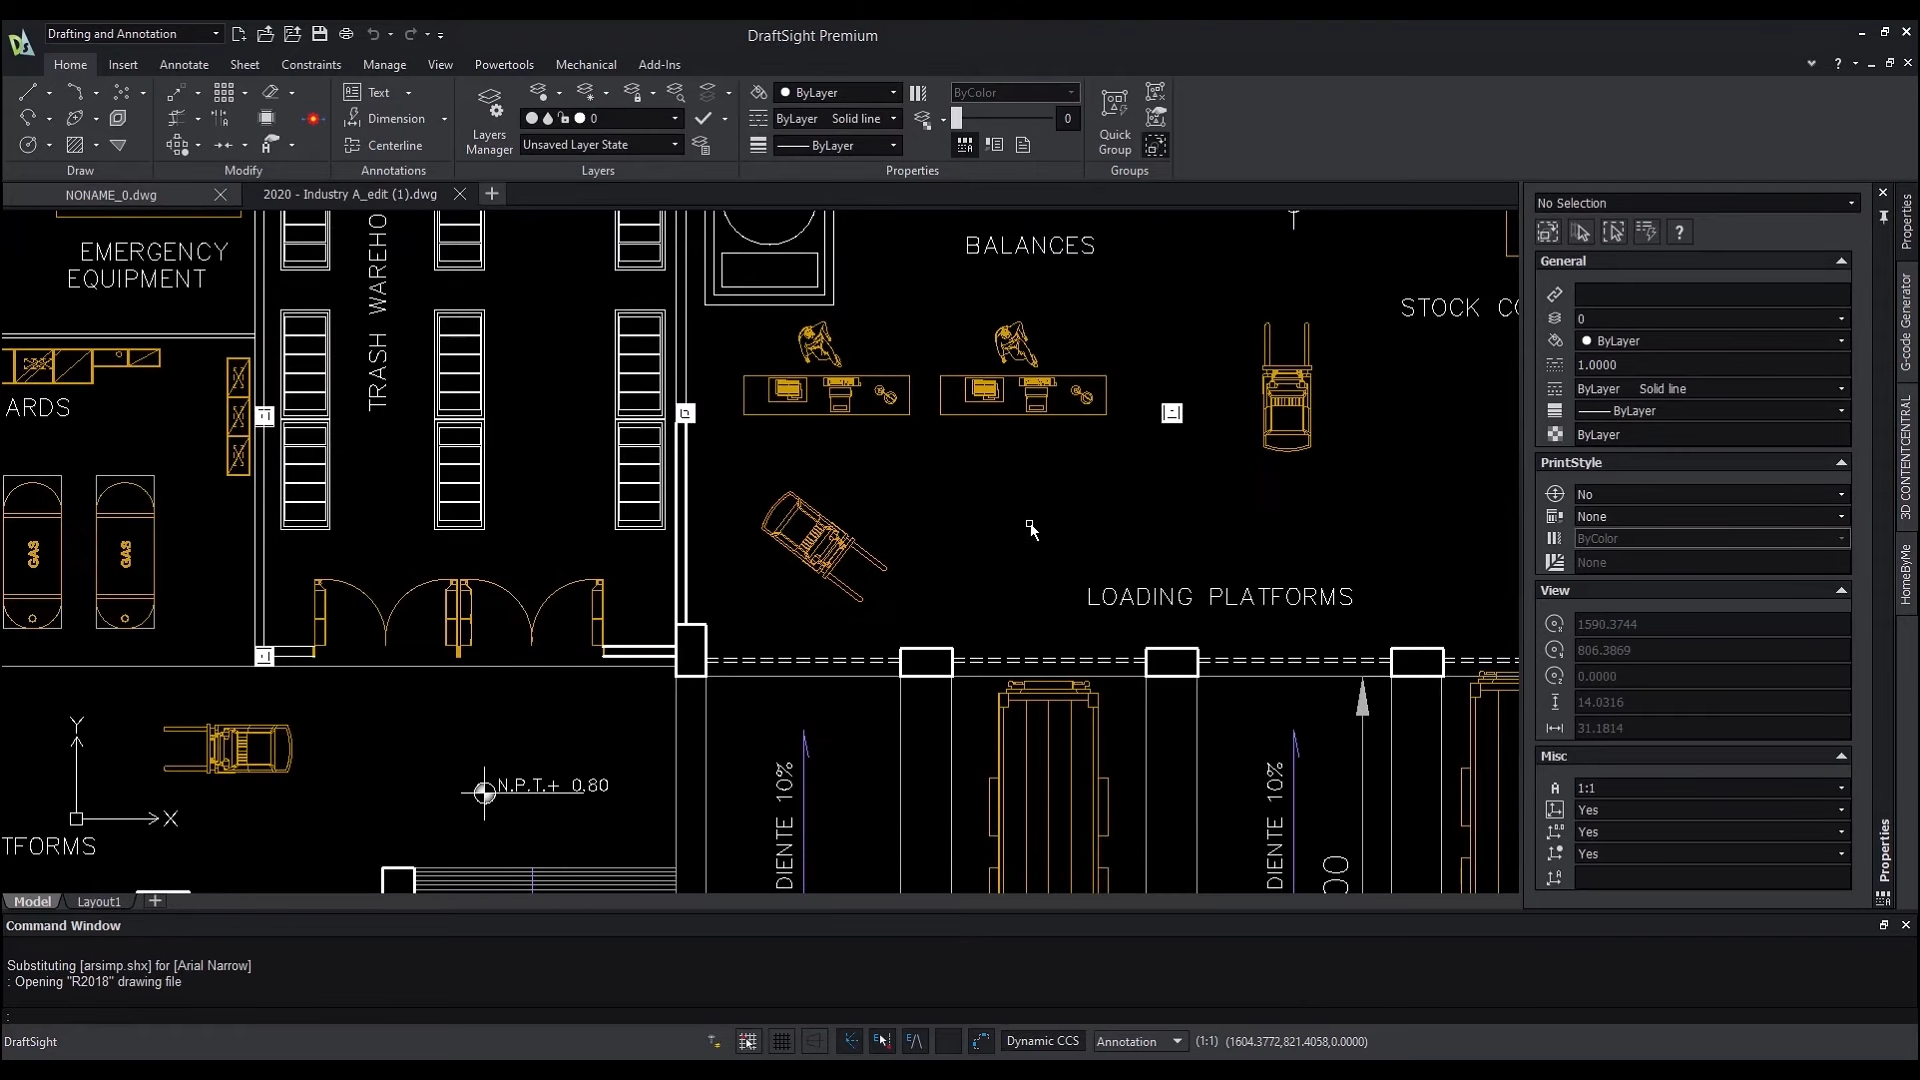1920x1080 pixels.
Task: Click the Add new drawing tab button
Action: click(x=491, y=194)
